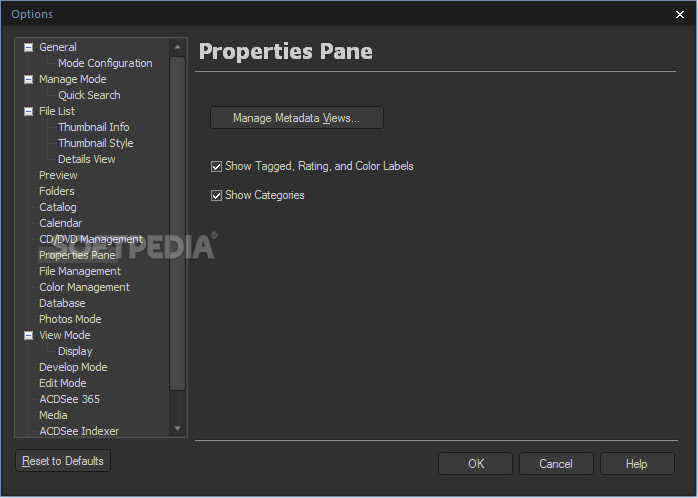Screen dimensions: 698x498
Task: Open Help for options
Action: coord(637,464)
